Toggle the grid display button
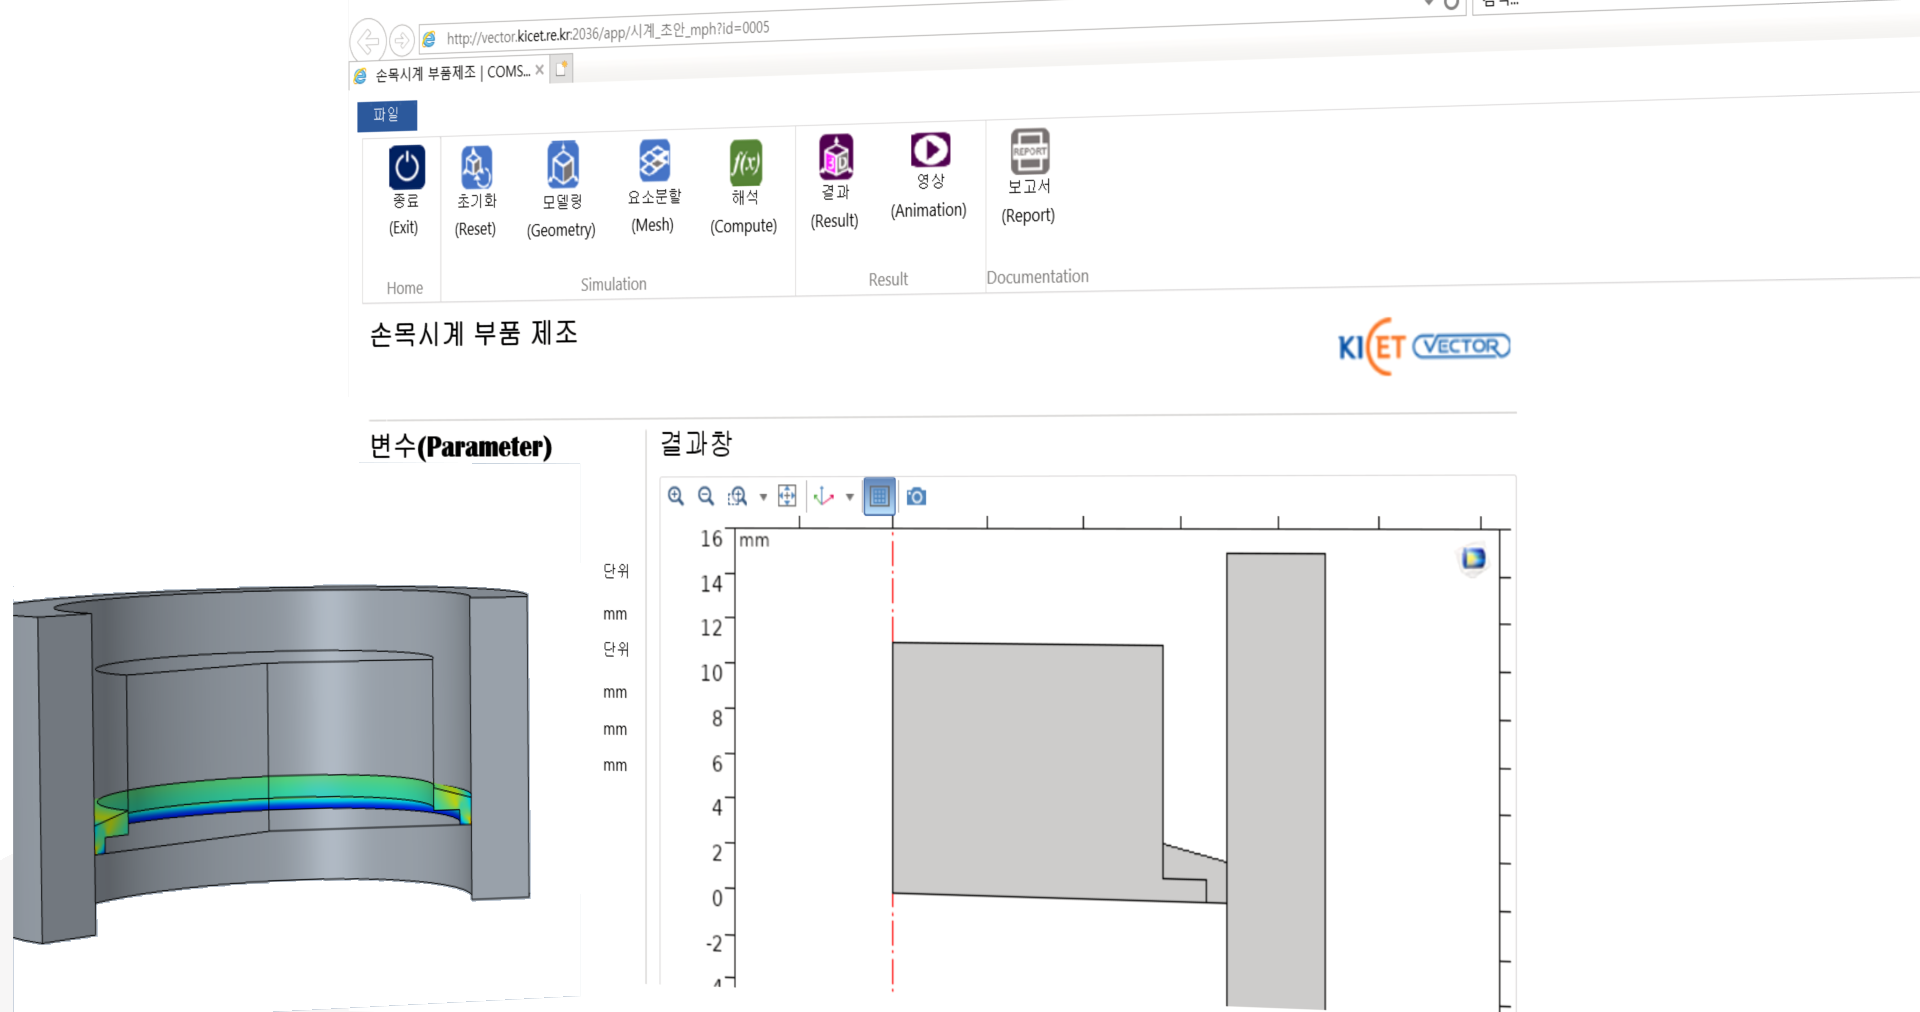The image size is (1920, 1012). tap(879, 496)
